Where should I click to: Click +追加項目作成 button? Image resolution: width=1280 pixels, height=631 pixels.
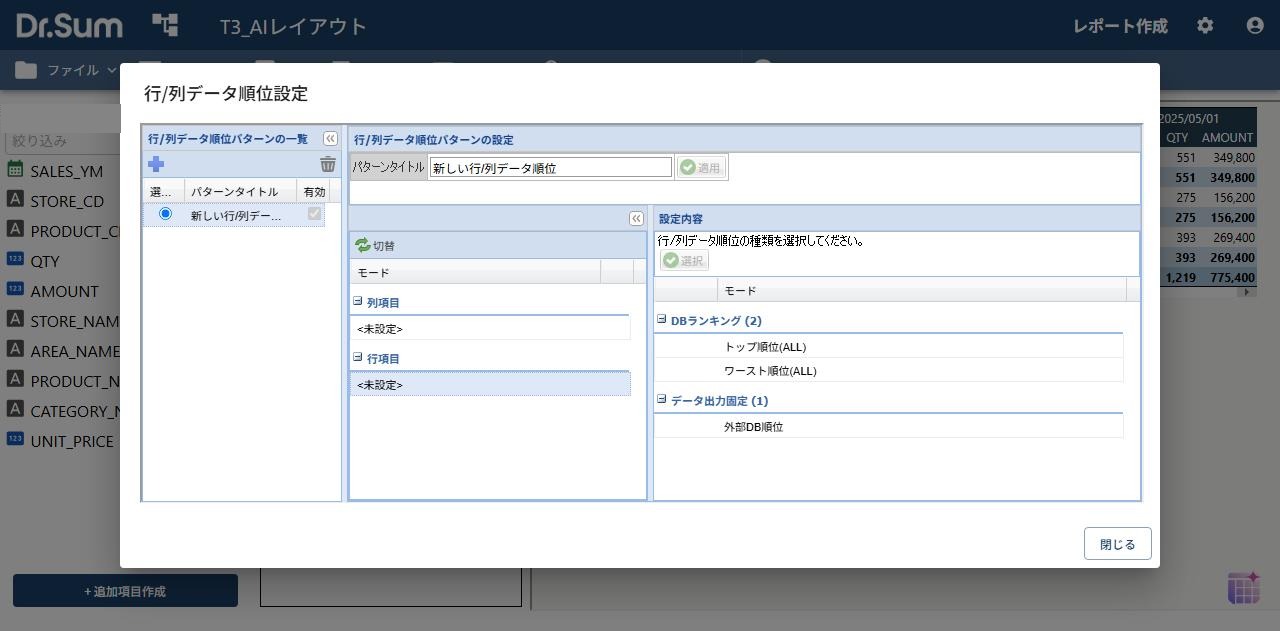click(125, 591)
